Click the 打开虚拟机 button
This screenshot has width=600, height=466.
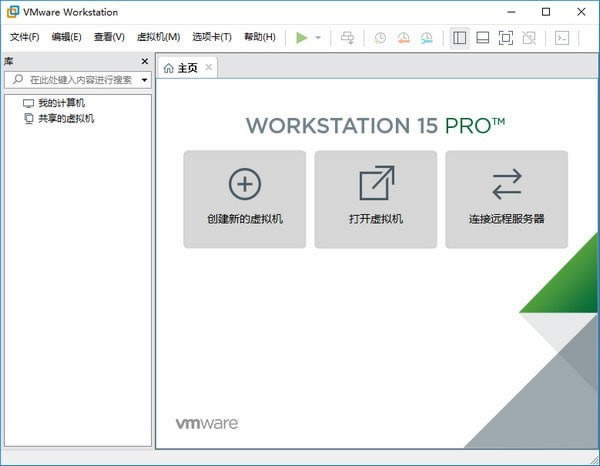(376, 199)
